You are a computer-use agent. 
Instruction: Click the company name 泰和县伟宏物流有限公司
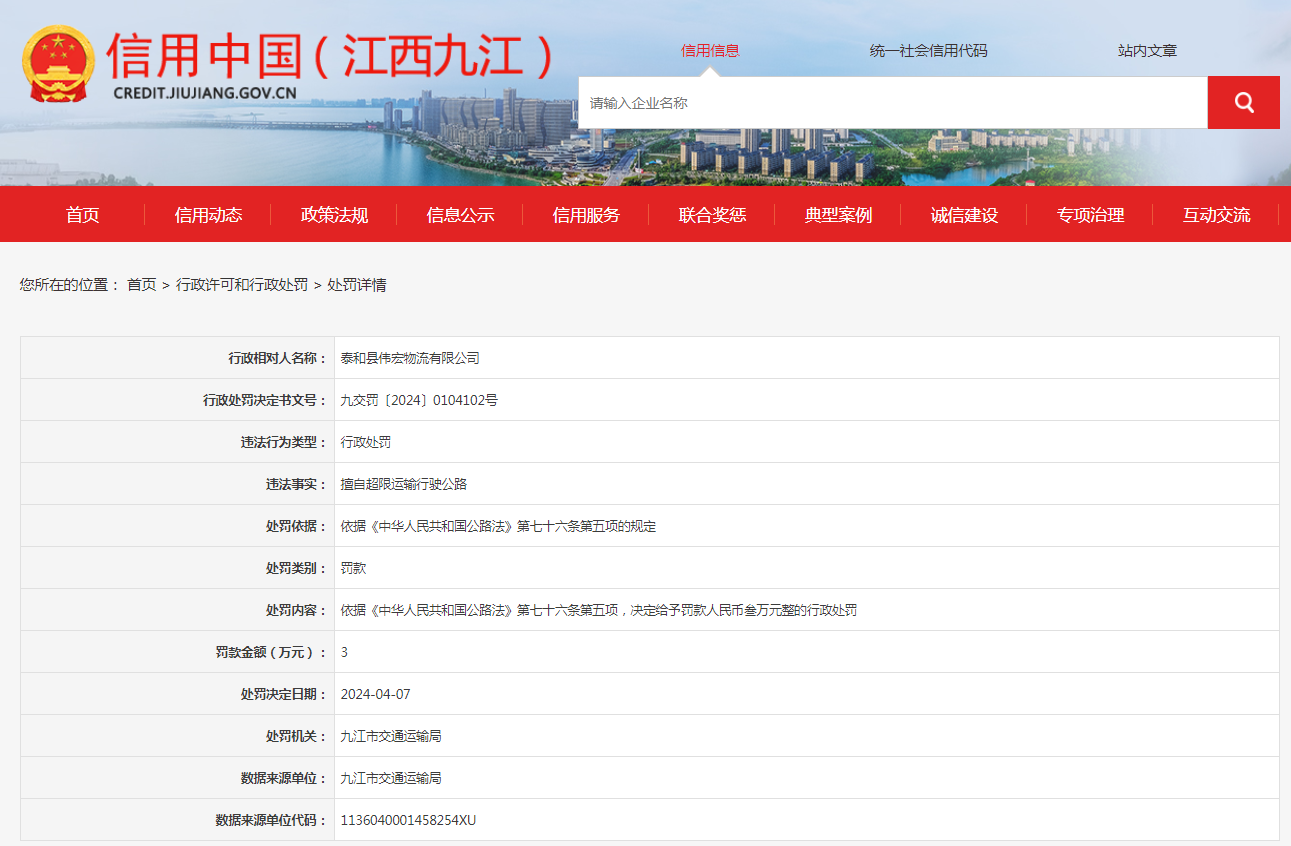(410, 358)
